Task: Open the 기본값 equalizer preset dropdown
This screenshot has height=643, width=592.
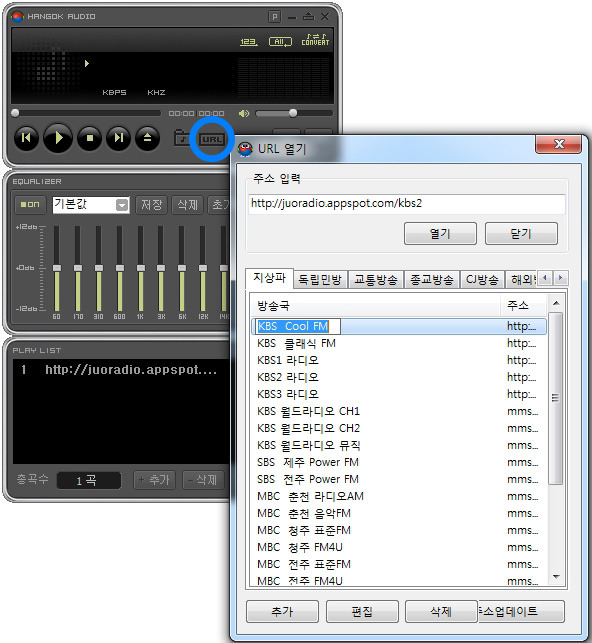Action: (x=122, y=205)
